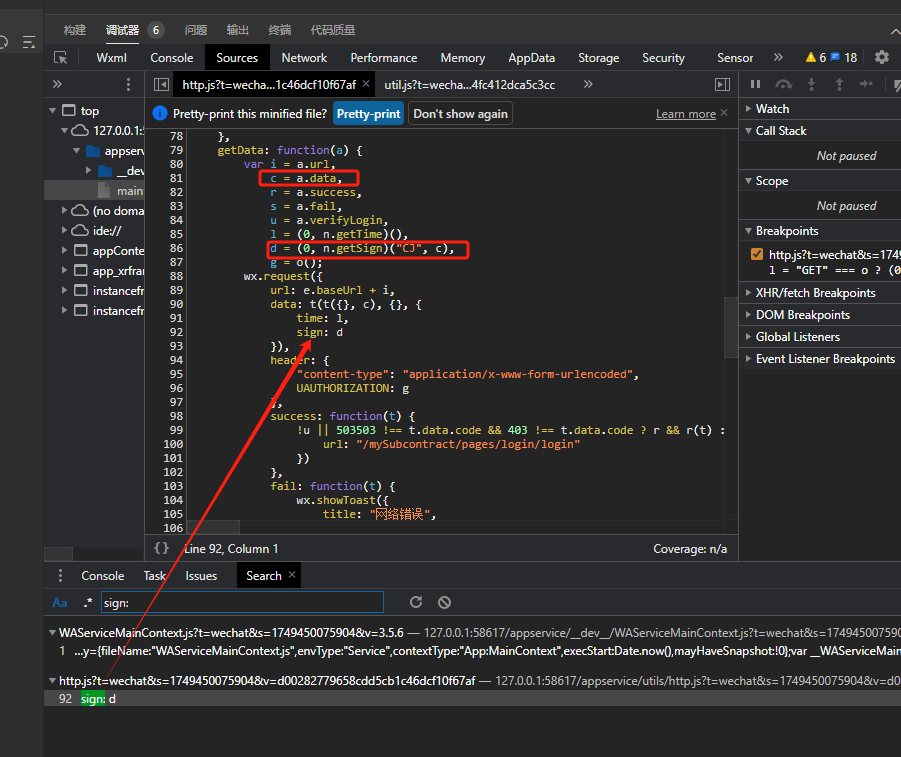The width and height of the screenshot is (901, 757).
Task: Dismiss the pretty-print info bar
Action: click(724, 113)
